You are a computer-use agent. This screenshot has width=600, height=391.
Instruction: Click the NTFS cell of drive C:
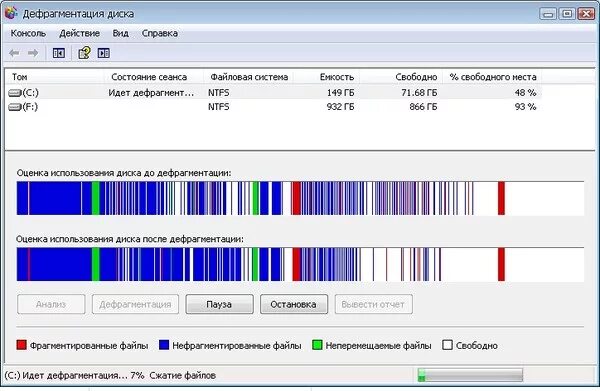(218, 93)
